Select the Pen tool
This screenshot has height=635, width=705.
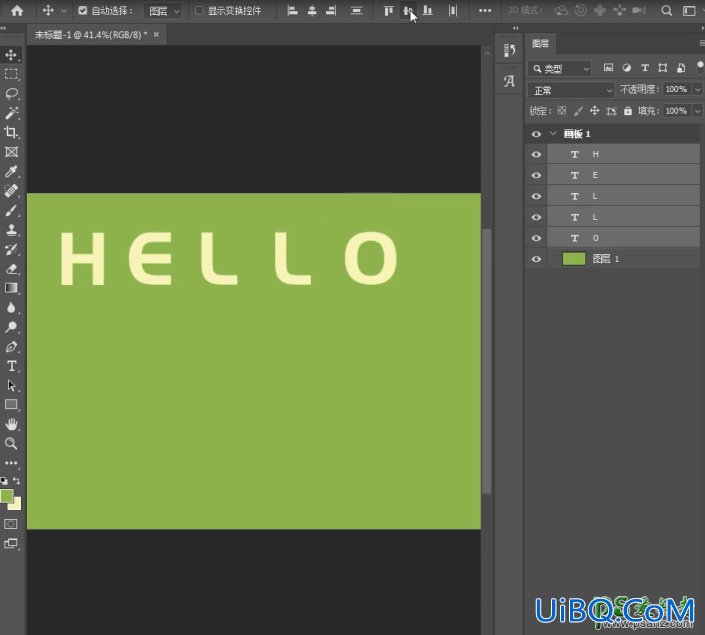click(11, 347)
